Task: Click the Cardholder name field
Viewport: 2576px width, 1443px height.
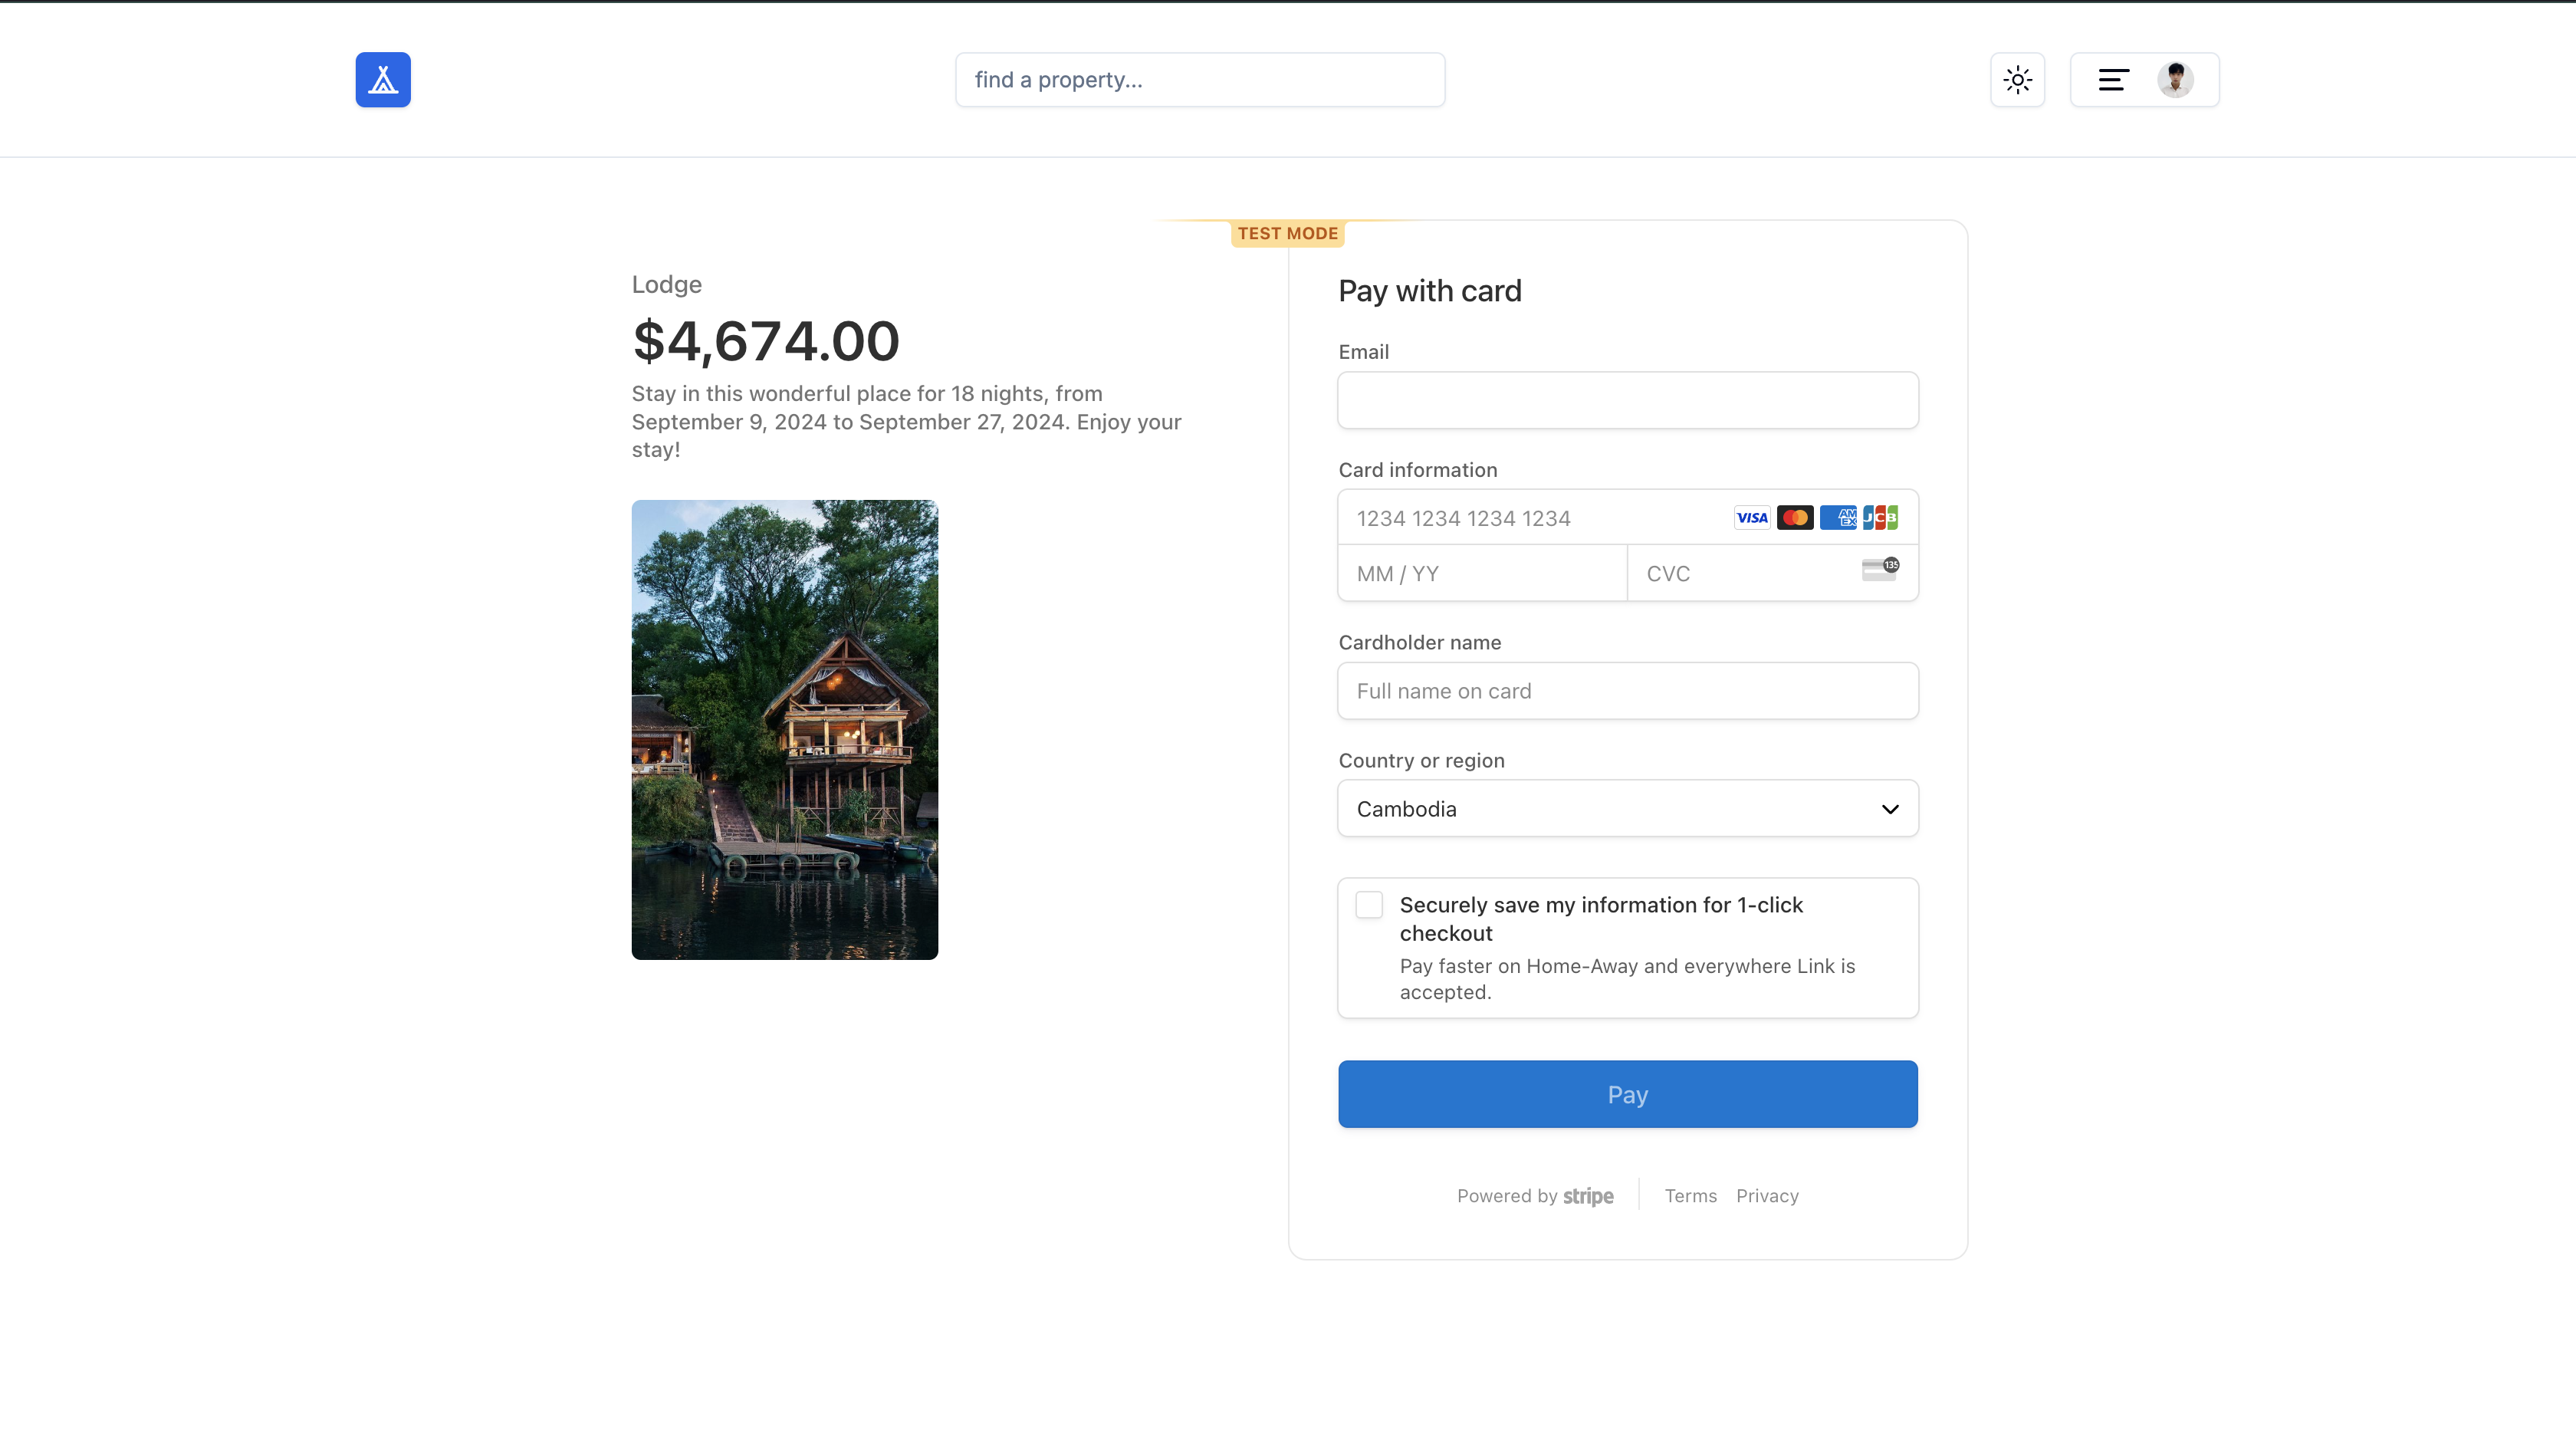Action: 1627,691
